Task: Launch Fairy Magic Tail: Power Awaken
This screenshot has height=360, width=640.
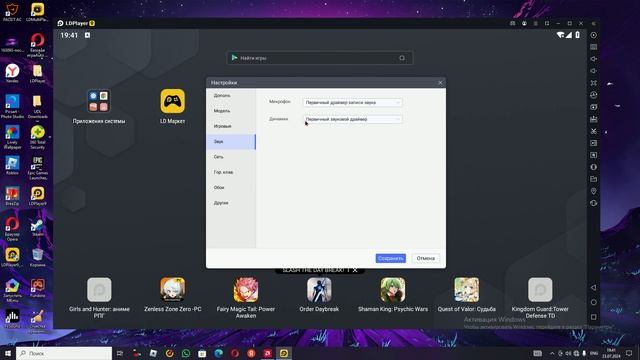Action: pos(246,289)
